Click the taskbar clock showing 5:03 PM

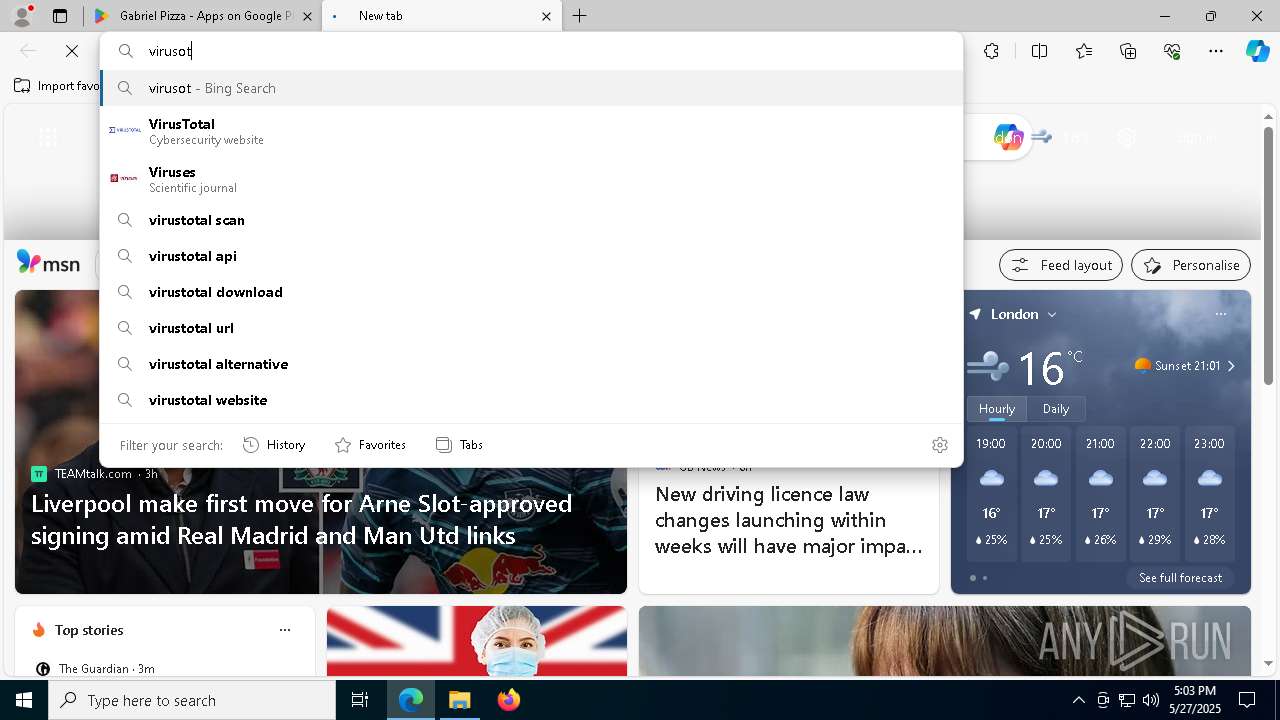click(x=1195, y=700)
